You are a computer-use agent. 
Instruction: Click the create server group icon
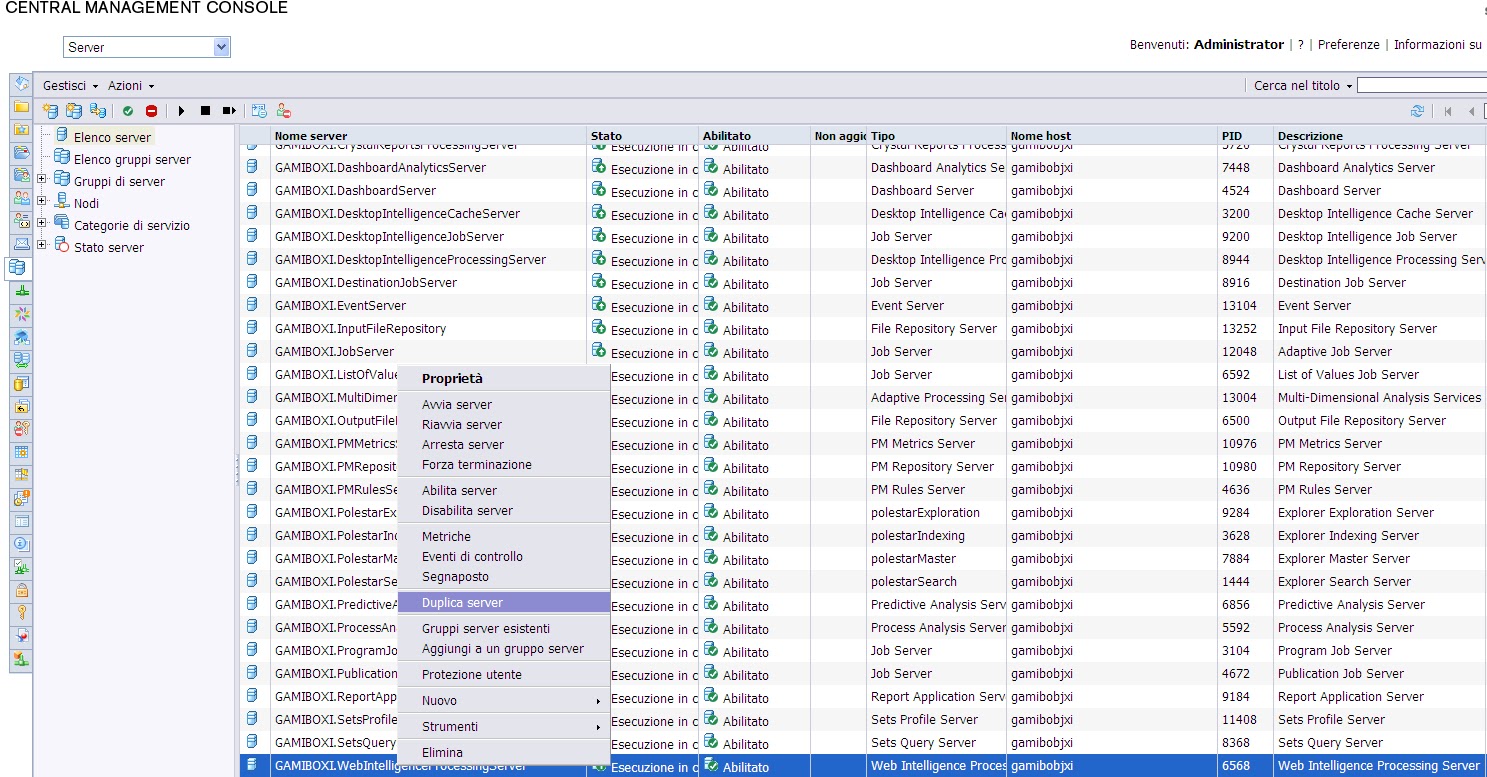point(74,111)
